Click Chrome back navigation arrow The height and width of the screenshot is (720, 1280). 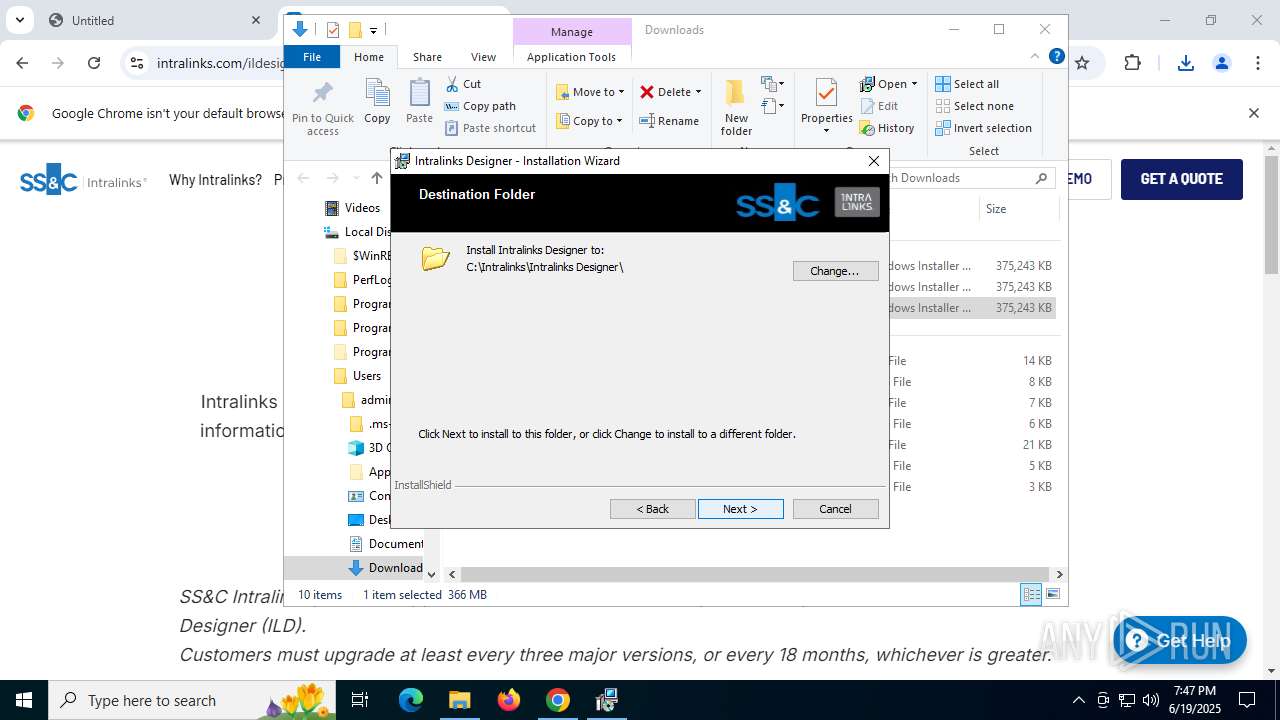[x=22, y=63]
